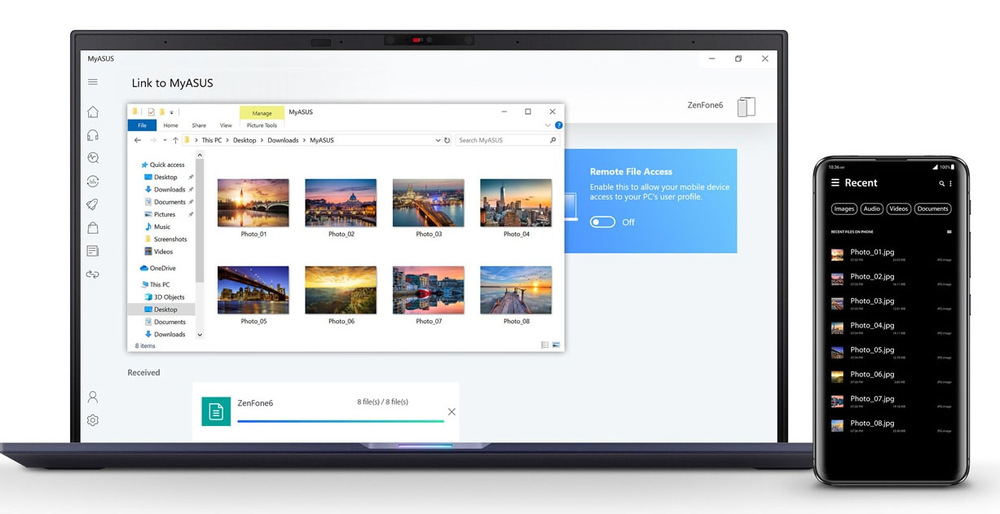Go up one folder level in Explorer

pyautogui.click(x=175, y=140)
